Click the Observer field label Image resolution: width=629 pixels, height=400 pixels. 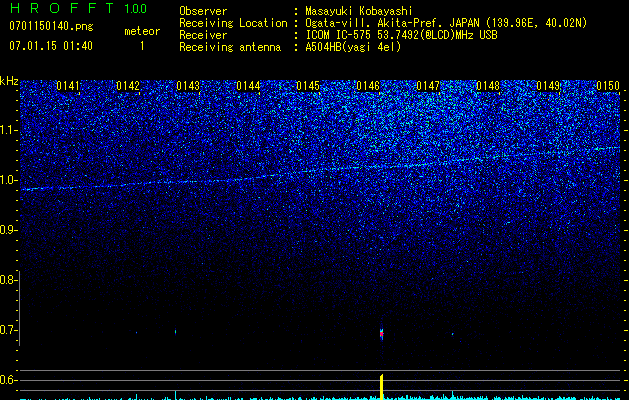click(203, 11)
